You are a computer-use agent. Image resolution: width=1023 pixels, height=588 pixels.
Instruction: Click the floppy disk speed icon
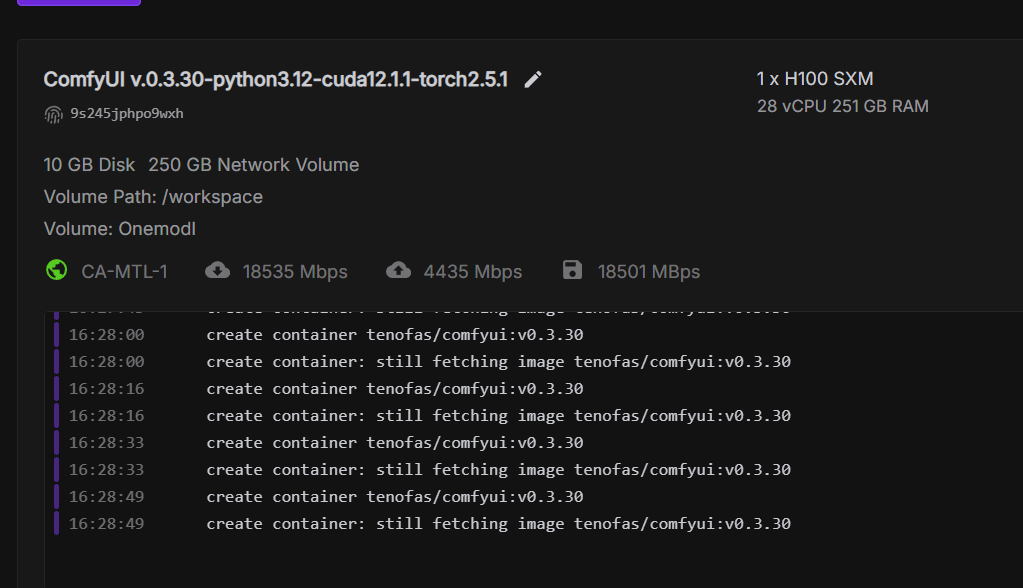coord(572,271)
